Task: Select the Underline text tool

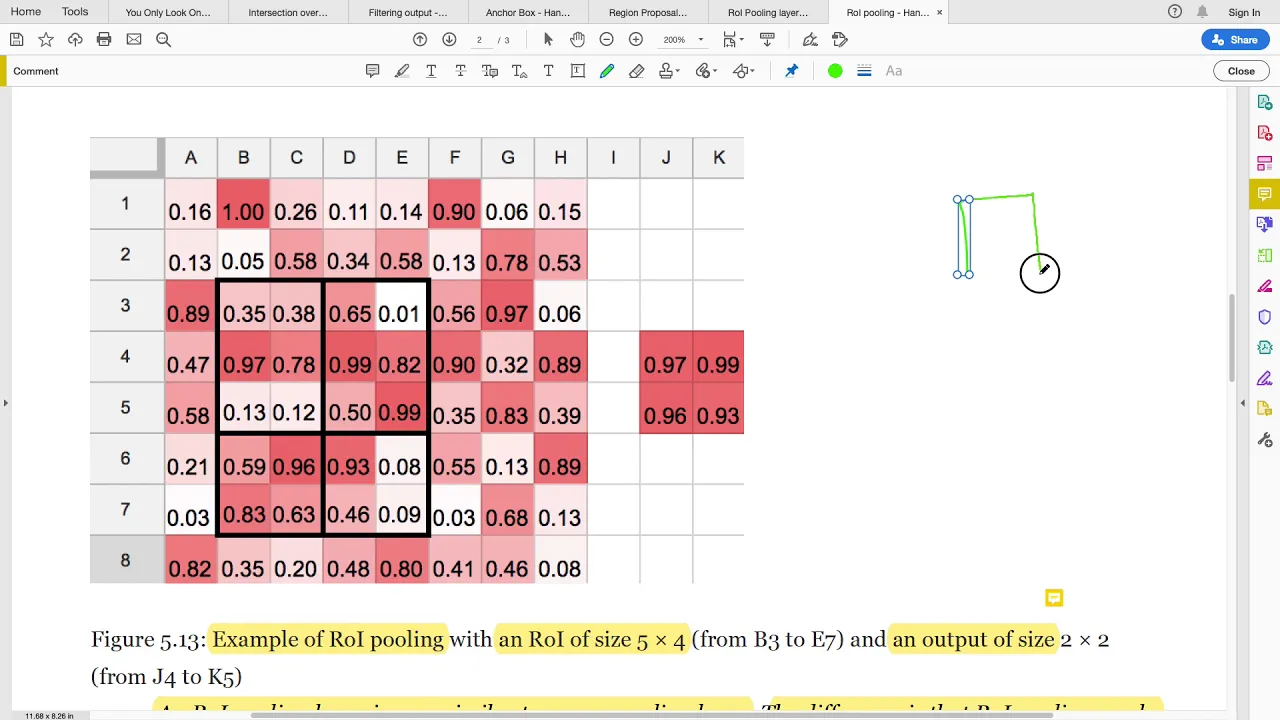Action: pos(431,71)
